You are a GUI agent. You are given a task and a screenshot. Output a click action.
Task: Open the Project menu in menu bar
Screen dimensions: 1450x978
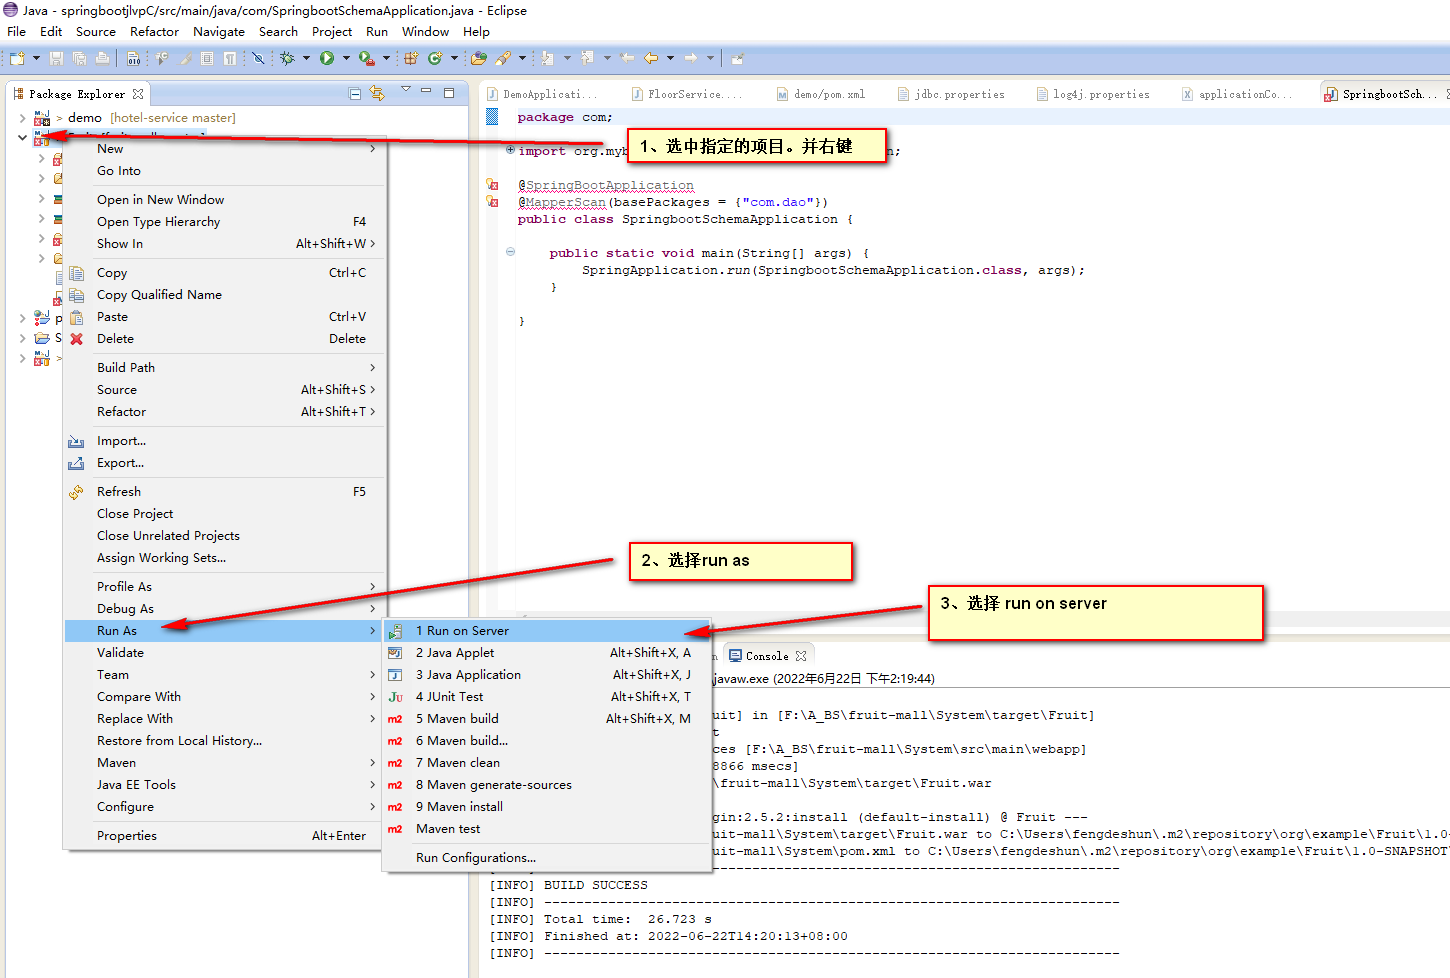click(x=332, y=32)
